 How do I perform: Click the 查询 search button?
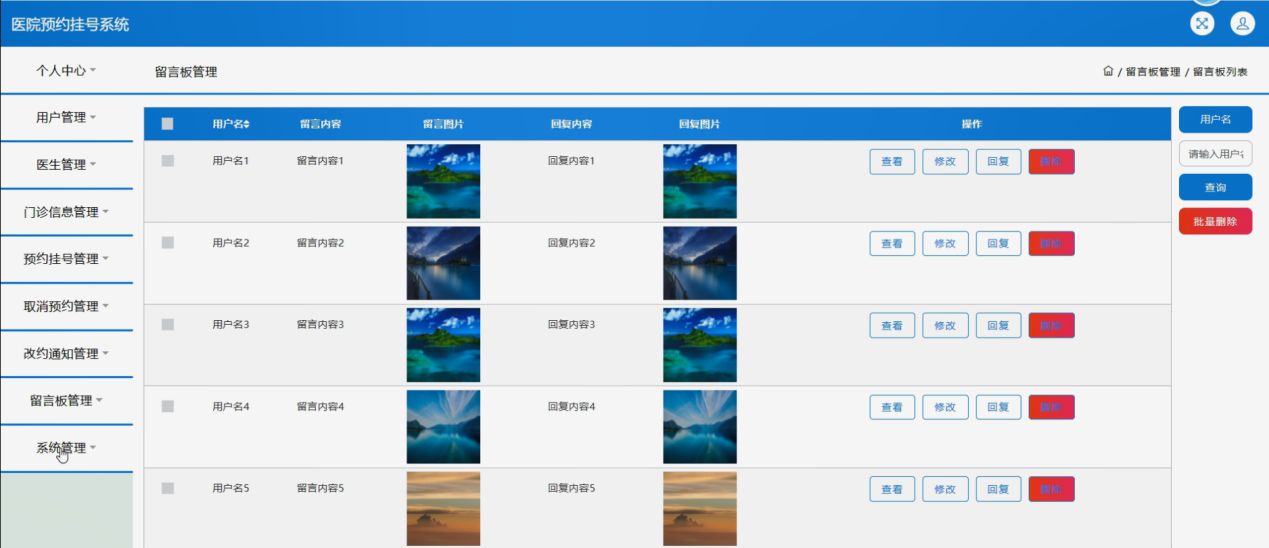(1215, 188)
